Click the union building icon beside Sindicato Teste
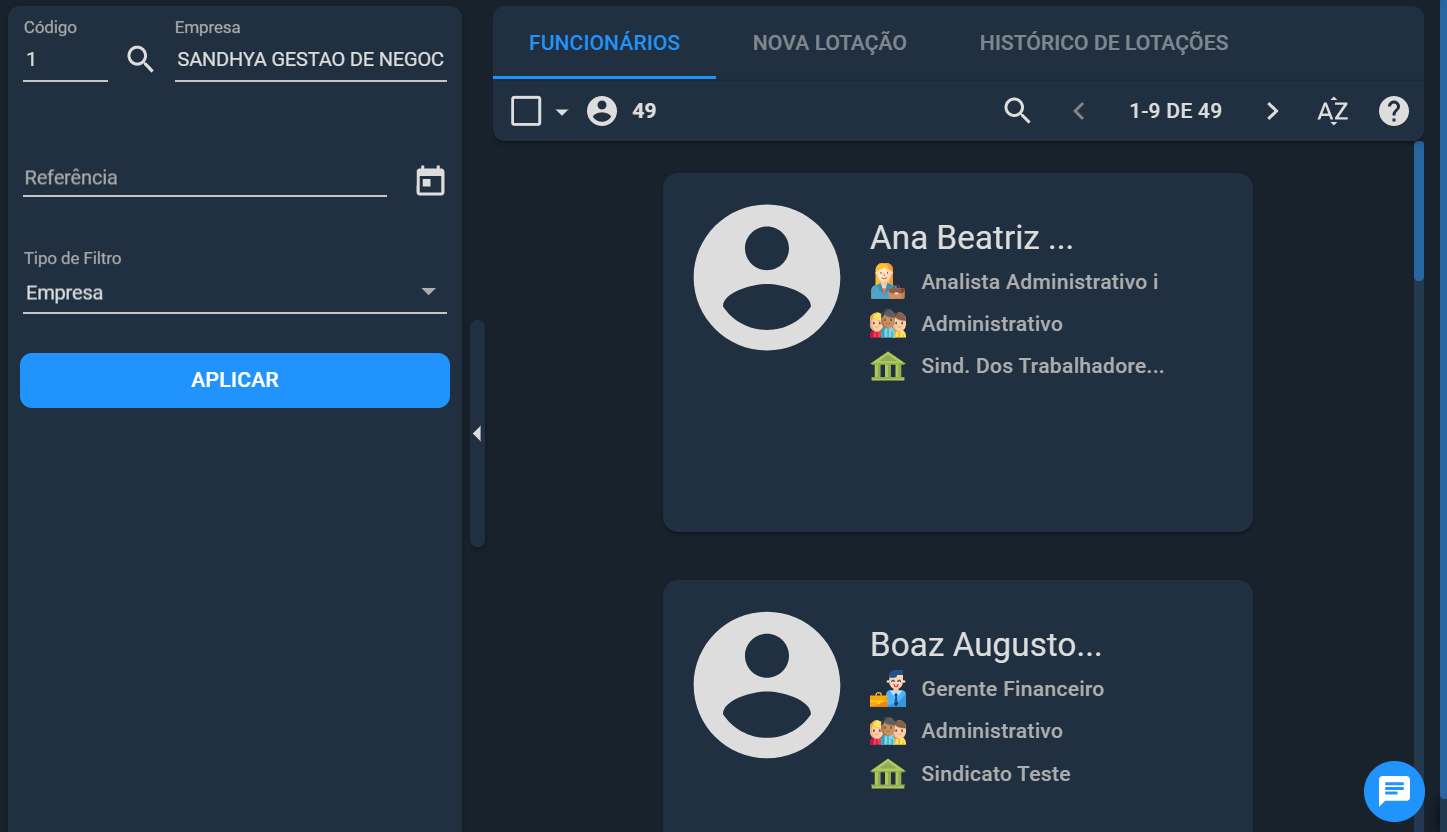The height and width of the screenshot is (832, 1447). [888, 774]
